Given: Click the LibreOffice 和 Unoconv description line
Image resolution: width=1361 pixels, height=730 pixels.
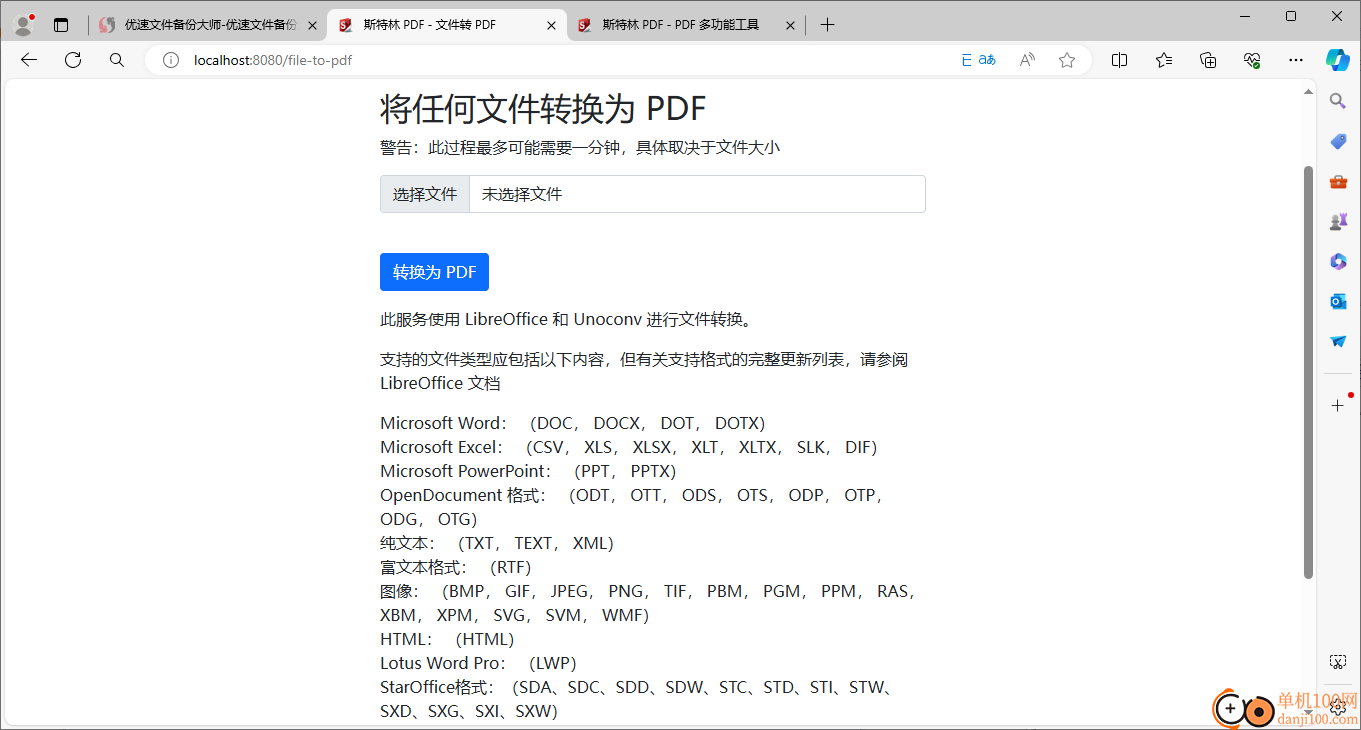Looking at the screenshot, I should [566, 320].
